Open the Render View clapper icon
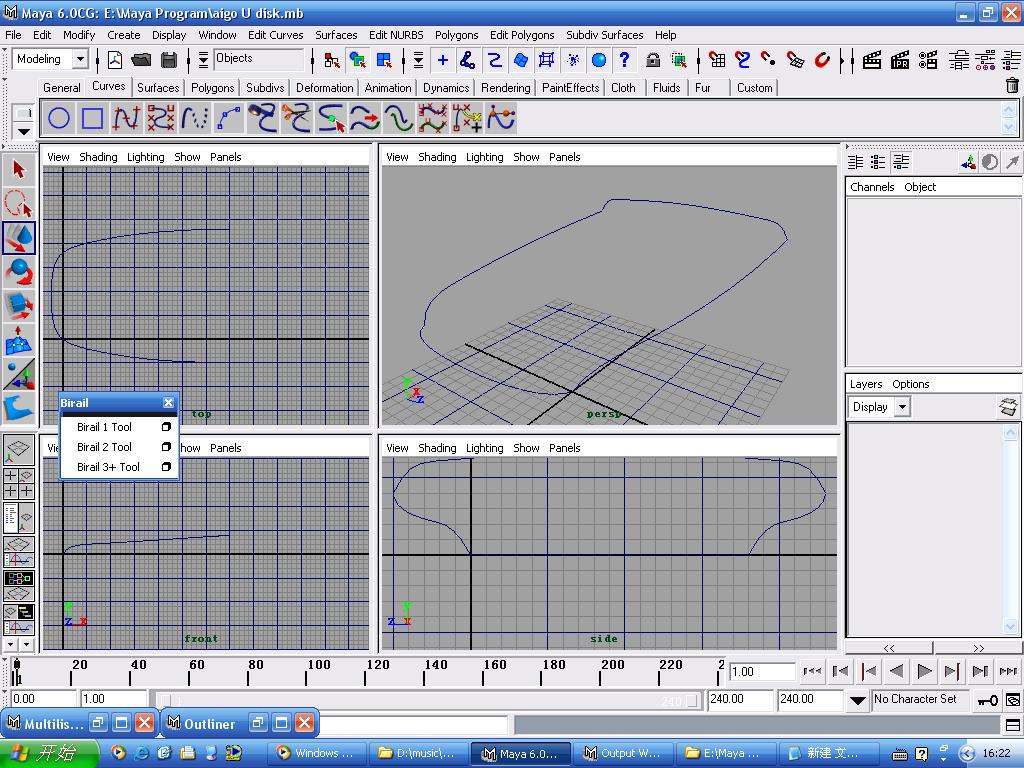Screen dimensions: 1024x768 (872, 60)
